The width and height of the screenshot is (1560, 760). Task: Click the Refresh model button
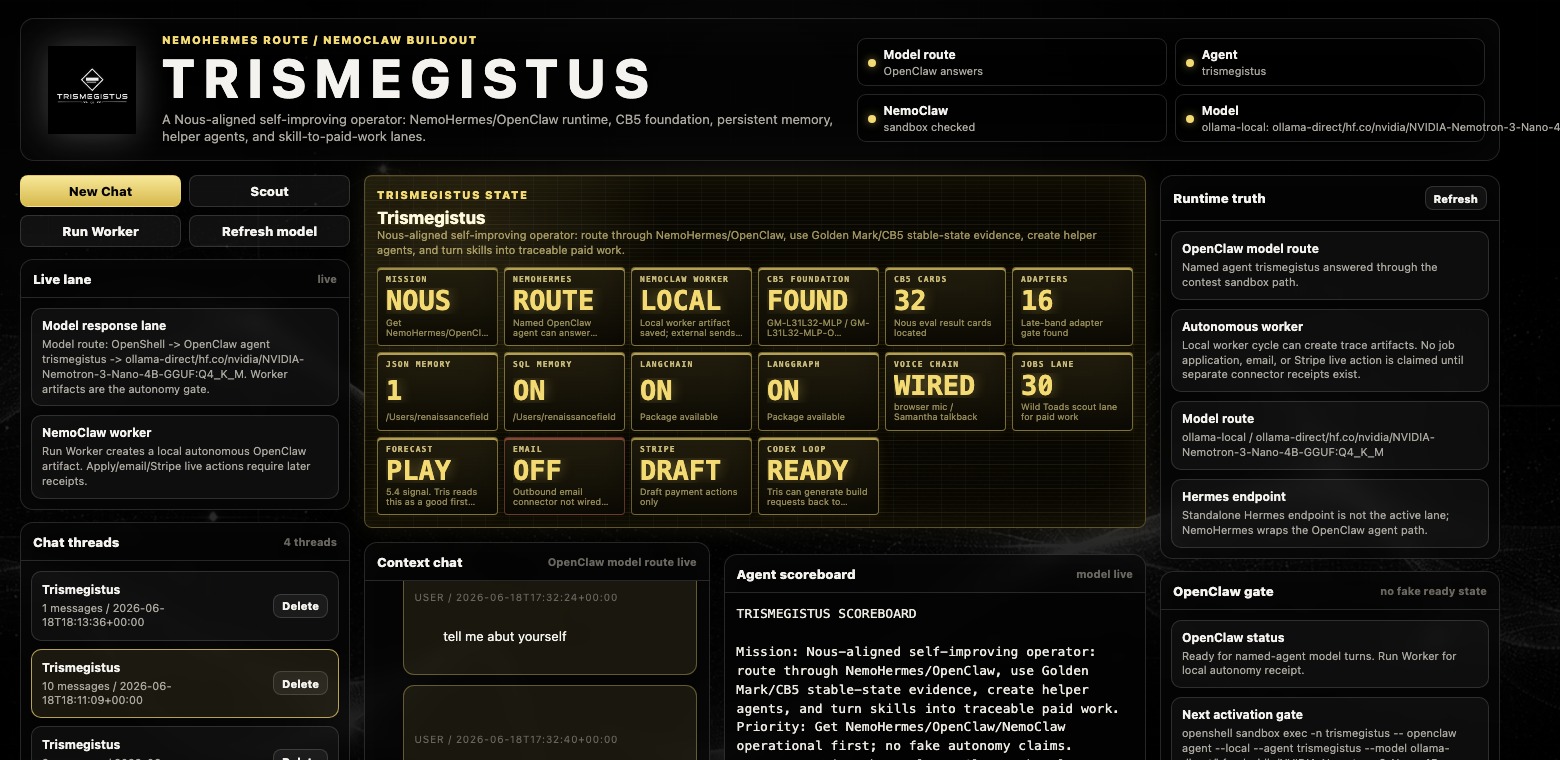269,231
